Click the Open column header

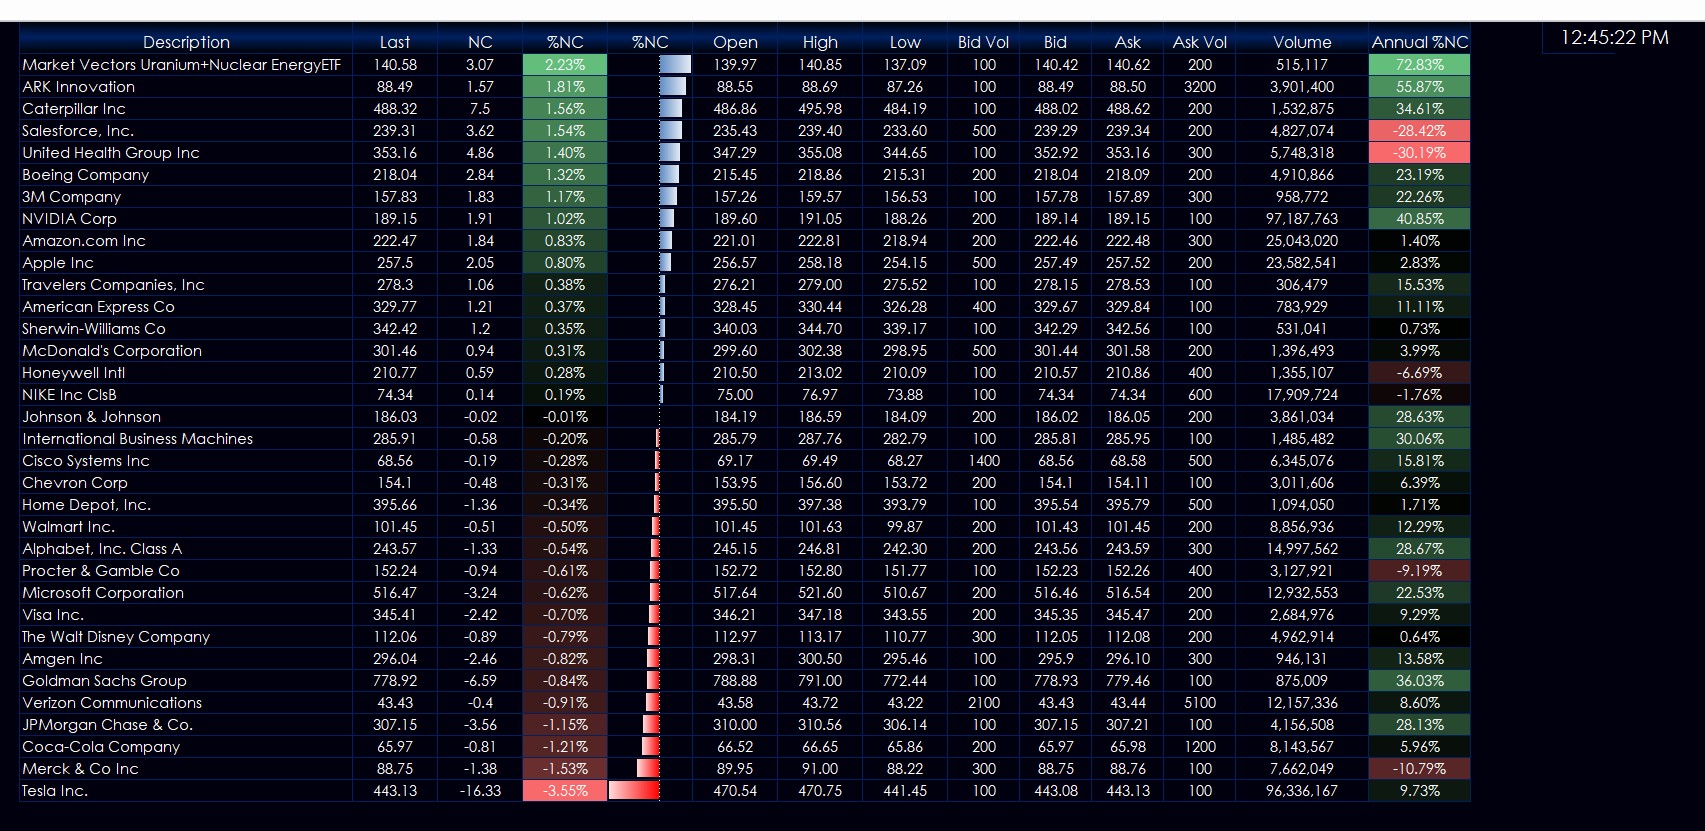735,42
